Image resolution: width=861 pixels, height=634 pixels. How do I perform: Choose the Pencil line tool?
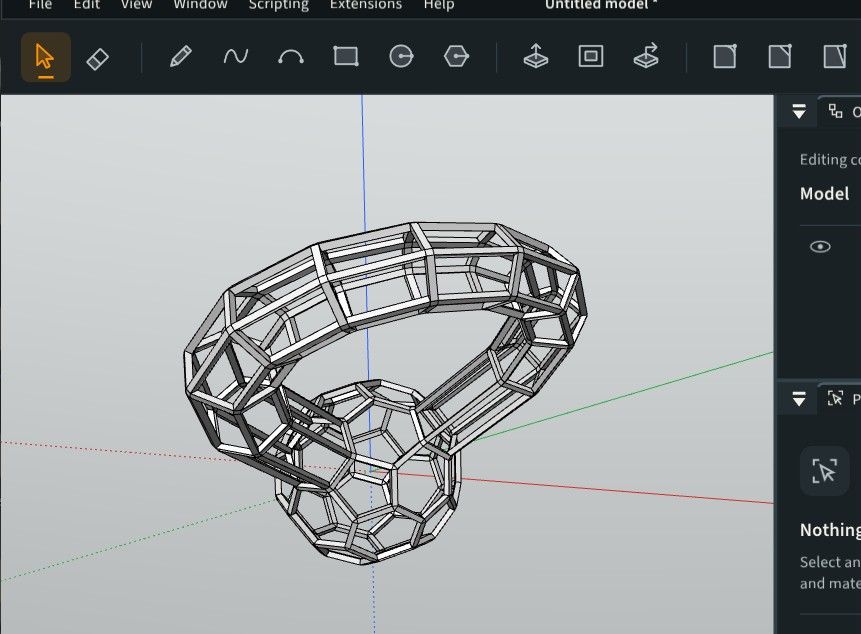coord(181,57)
